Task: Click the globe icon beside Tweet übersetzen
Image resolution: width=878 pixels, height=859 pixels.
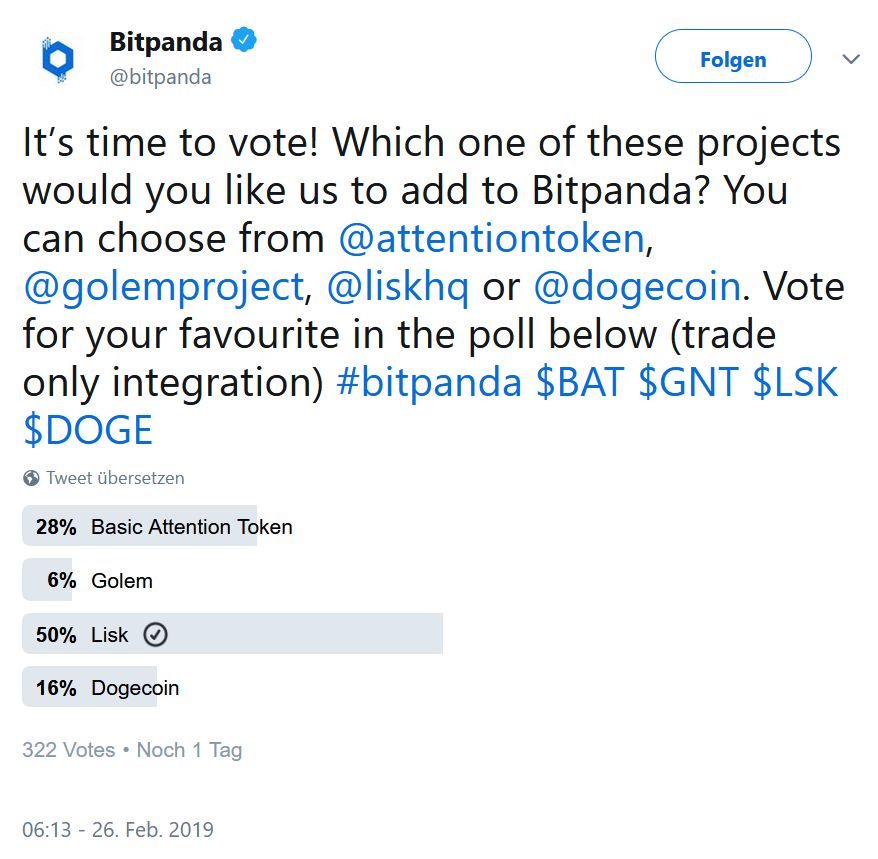Action: [31, 478]
